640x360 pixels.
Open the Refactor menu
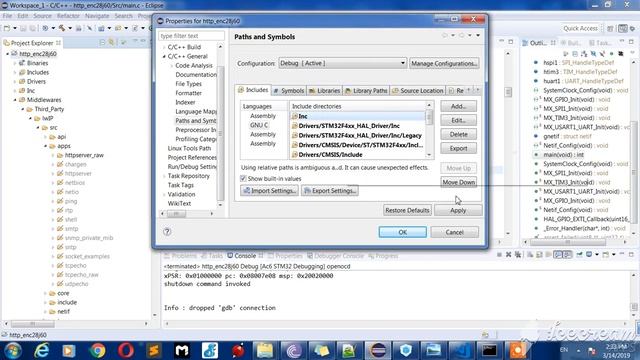click(x=68, y=16)
